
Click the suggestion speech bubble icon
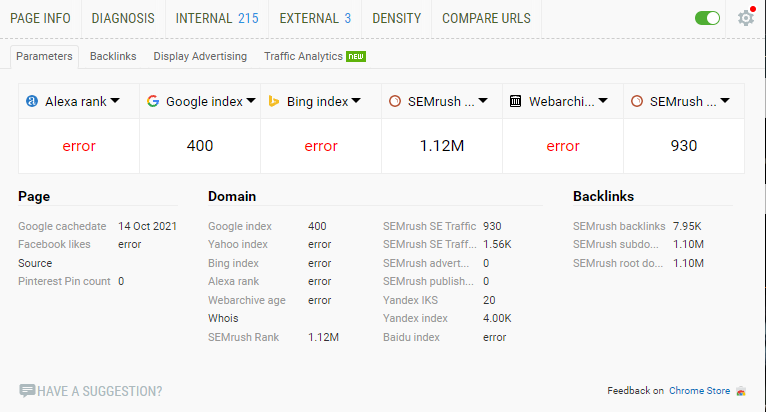(x=27, y=390)
